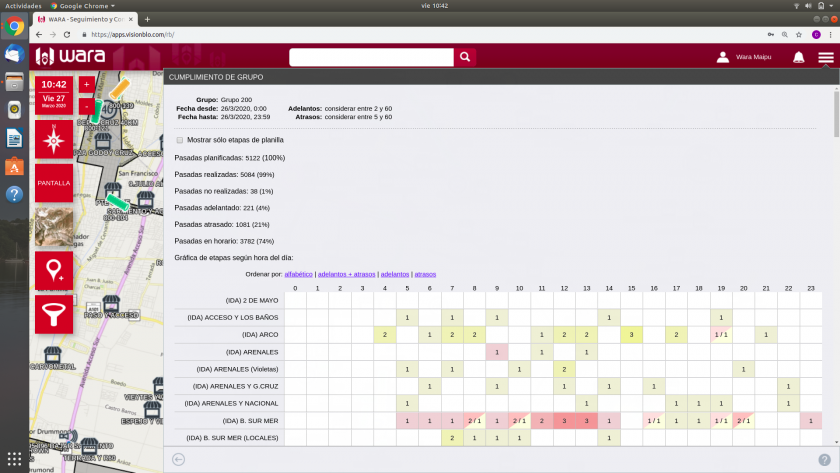Open Ubuntu Software from the dock

point(15,166)
